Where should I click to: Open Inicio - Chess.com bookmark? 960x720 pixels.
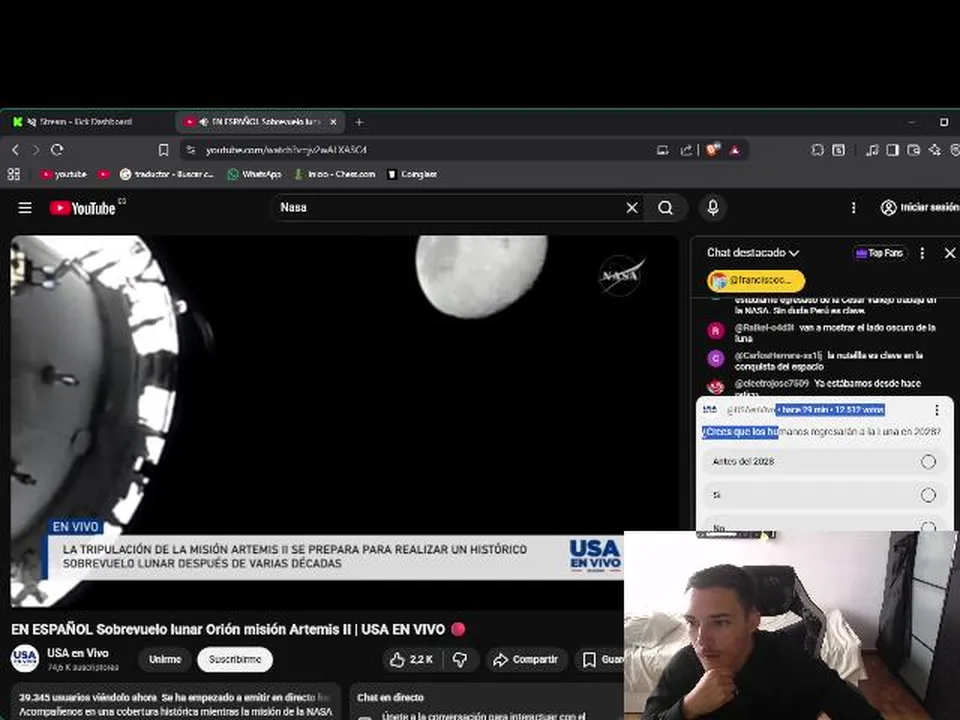click(x=334, y=174)
